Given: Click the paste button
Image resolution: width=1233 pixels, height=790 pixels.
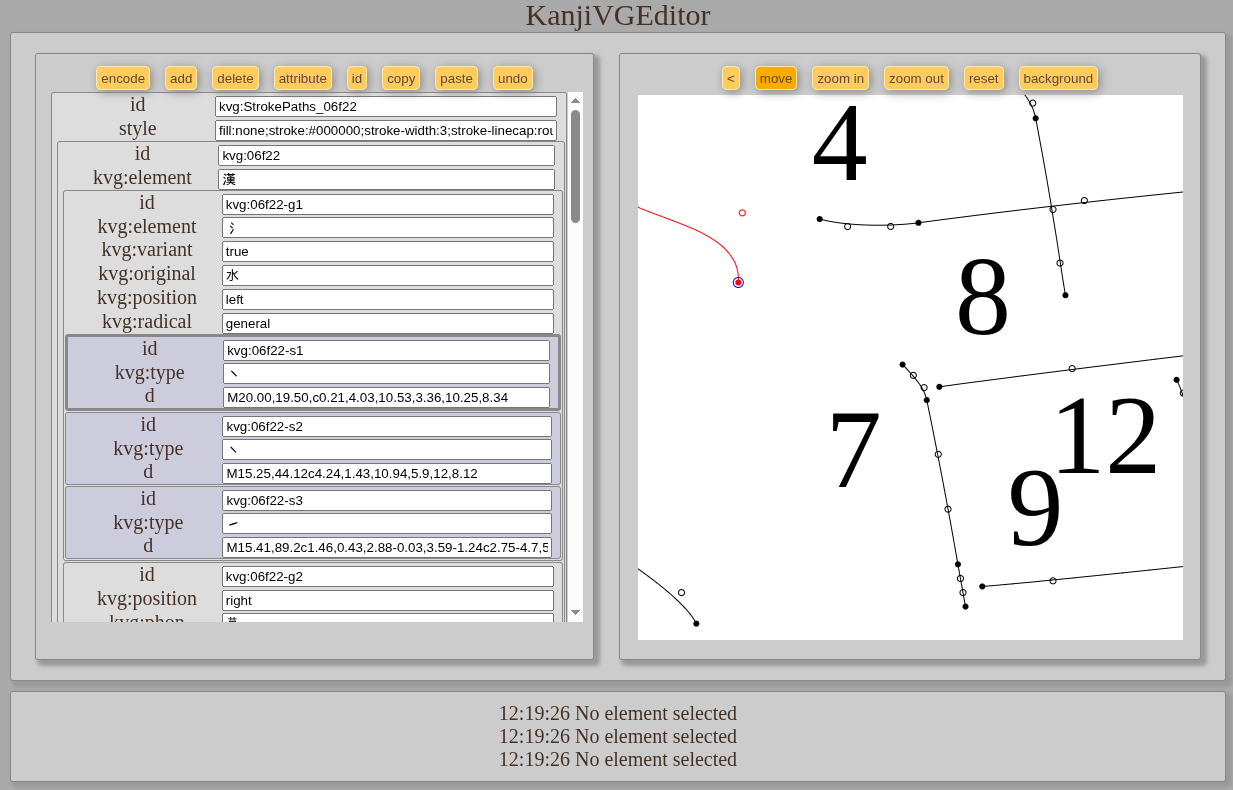Looking at the screenshot, I should 456,78.
